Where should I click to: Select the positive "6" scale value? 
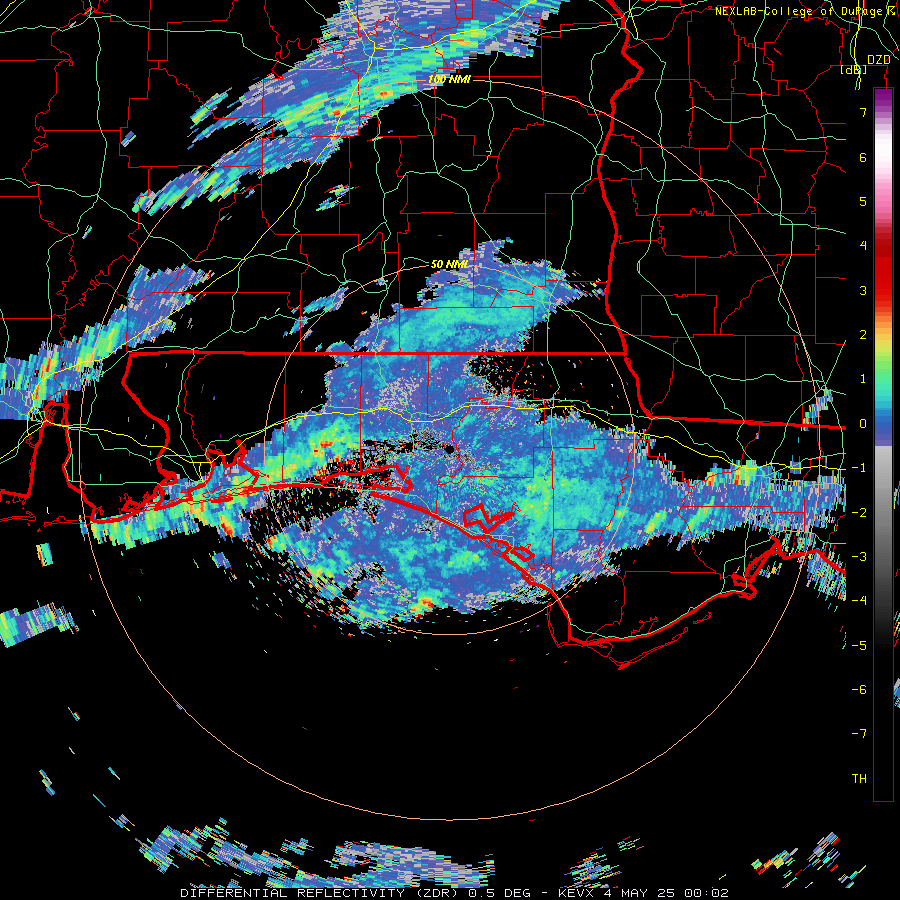pyautogui.click(x=863, y=157)
